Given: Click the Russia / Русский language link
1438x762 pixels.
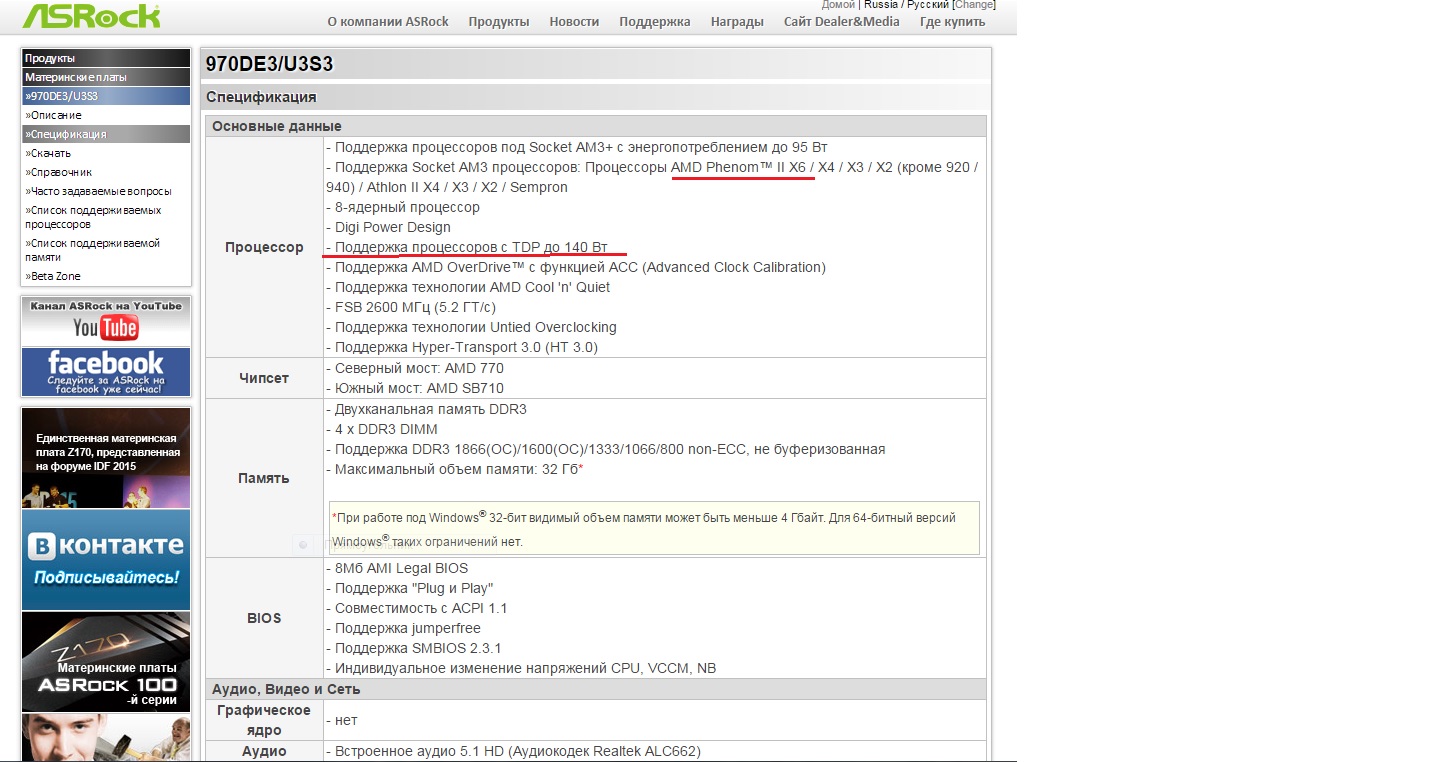Looking at the screenshot, I should point(906,5).
